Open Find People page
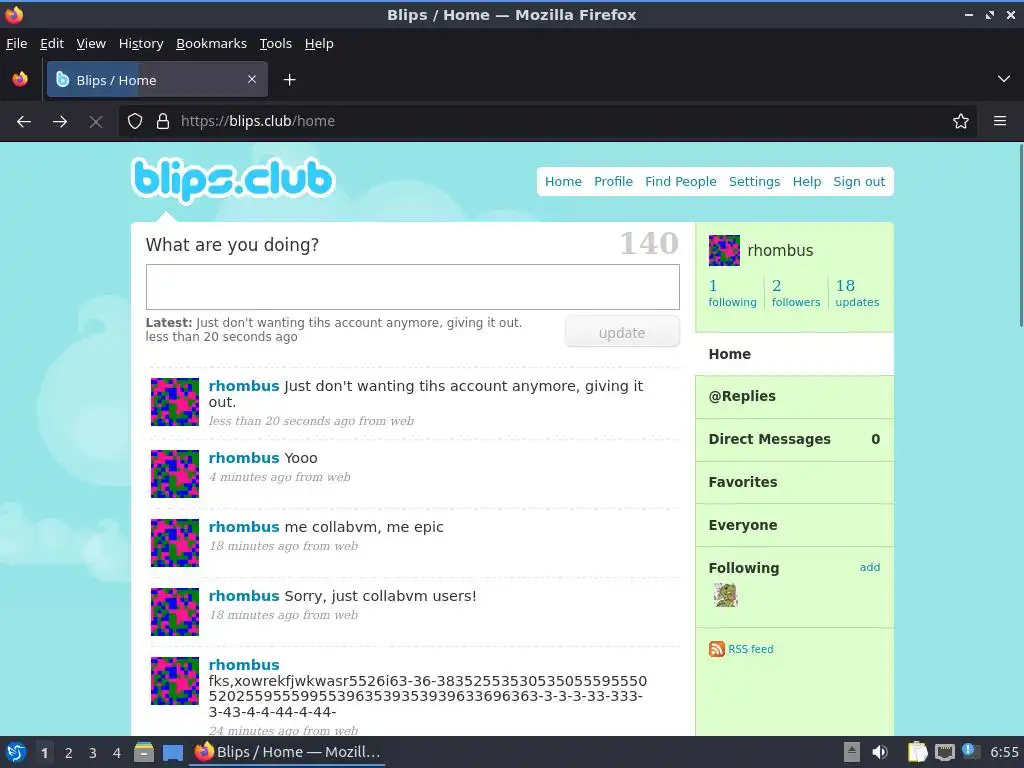Viewport: 1024px width, 768px height. pos(680,182)
